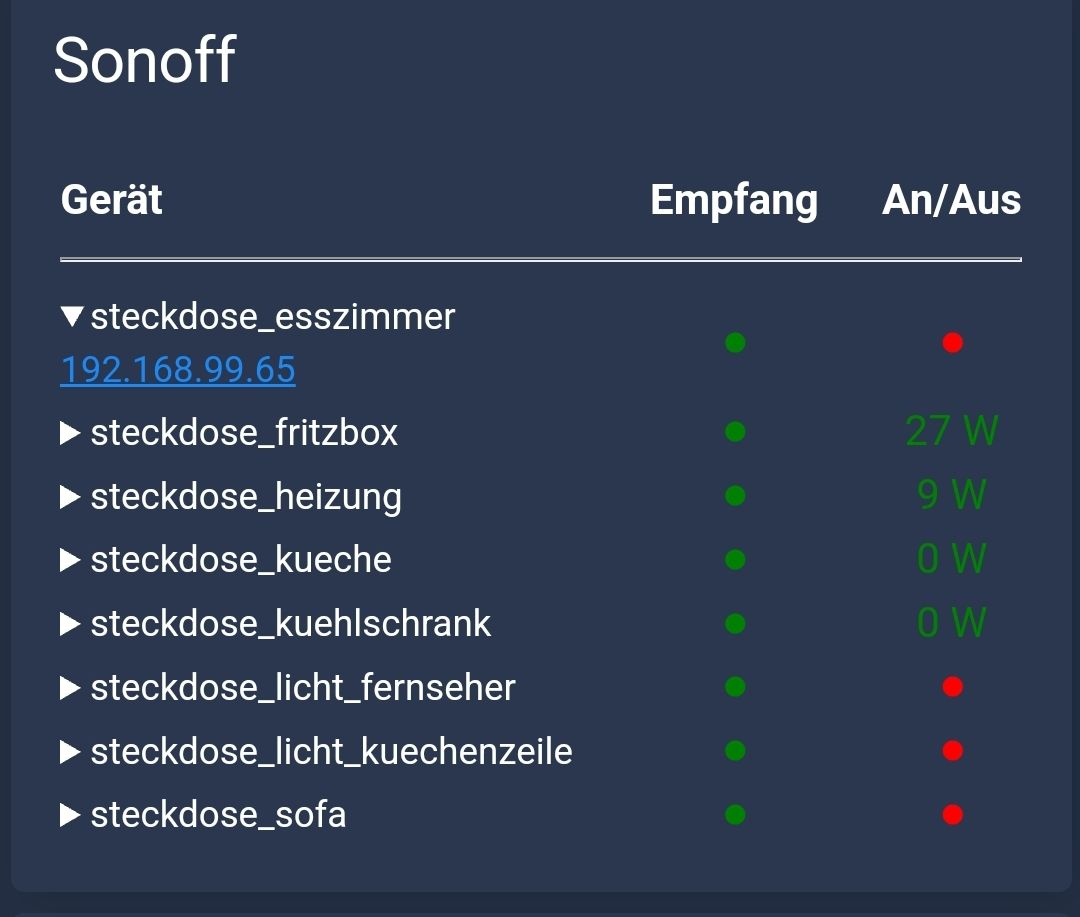Click the green reception dot for steckdose_sofa

pos(735,815)
